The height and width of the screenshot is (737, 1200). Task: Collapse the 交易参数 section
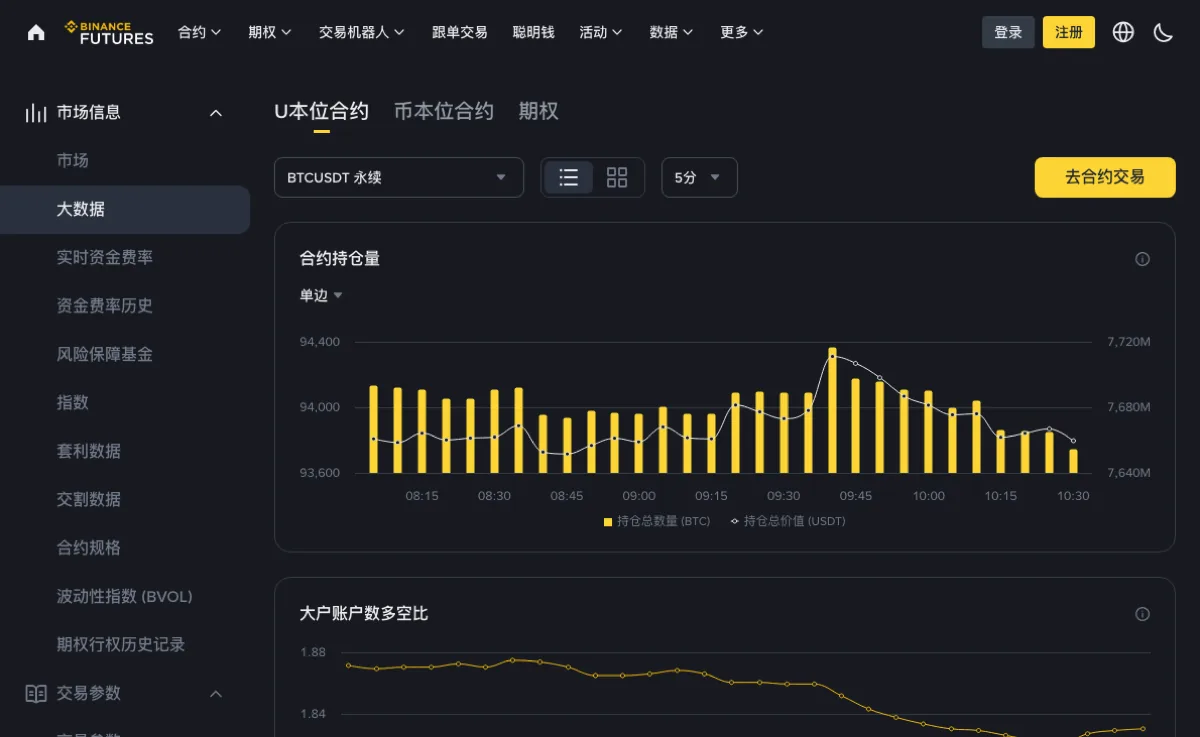[215, 693]
